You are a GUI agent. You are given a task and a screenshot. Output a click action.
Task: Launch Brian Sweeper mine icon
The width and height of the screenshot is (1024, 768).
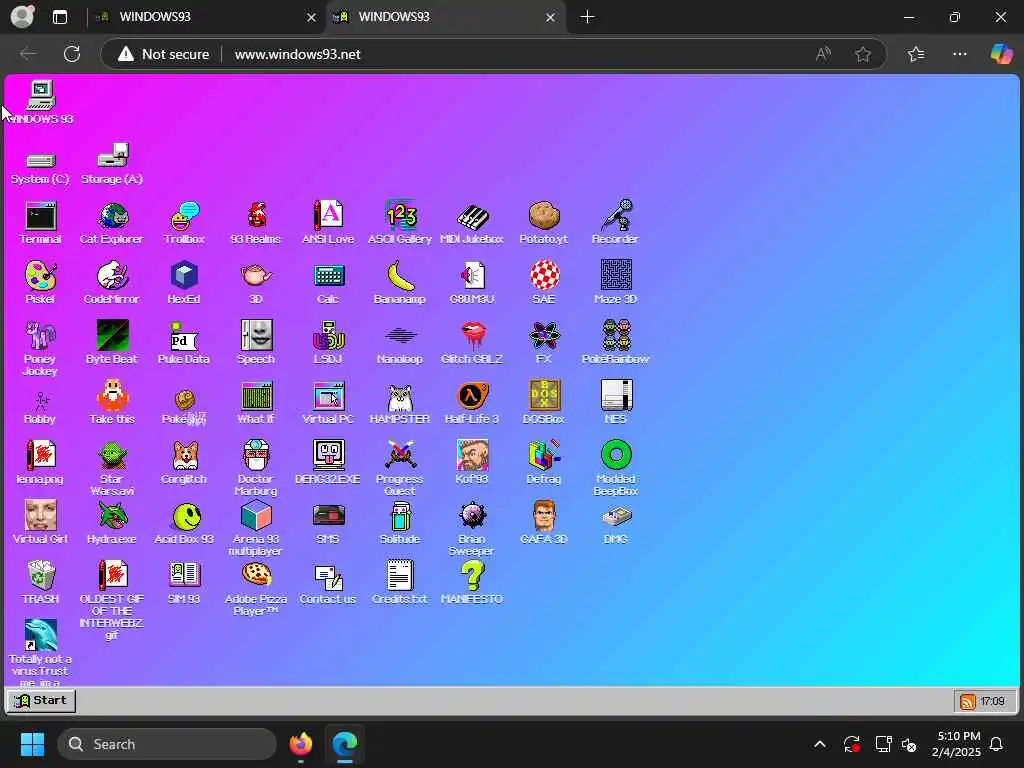[x=472, y=528]
